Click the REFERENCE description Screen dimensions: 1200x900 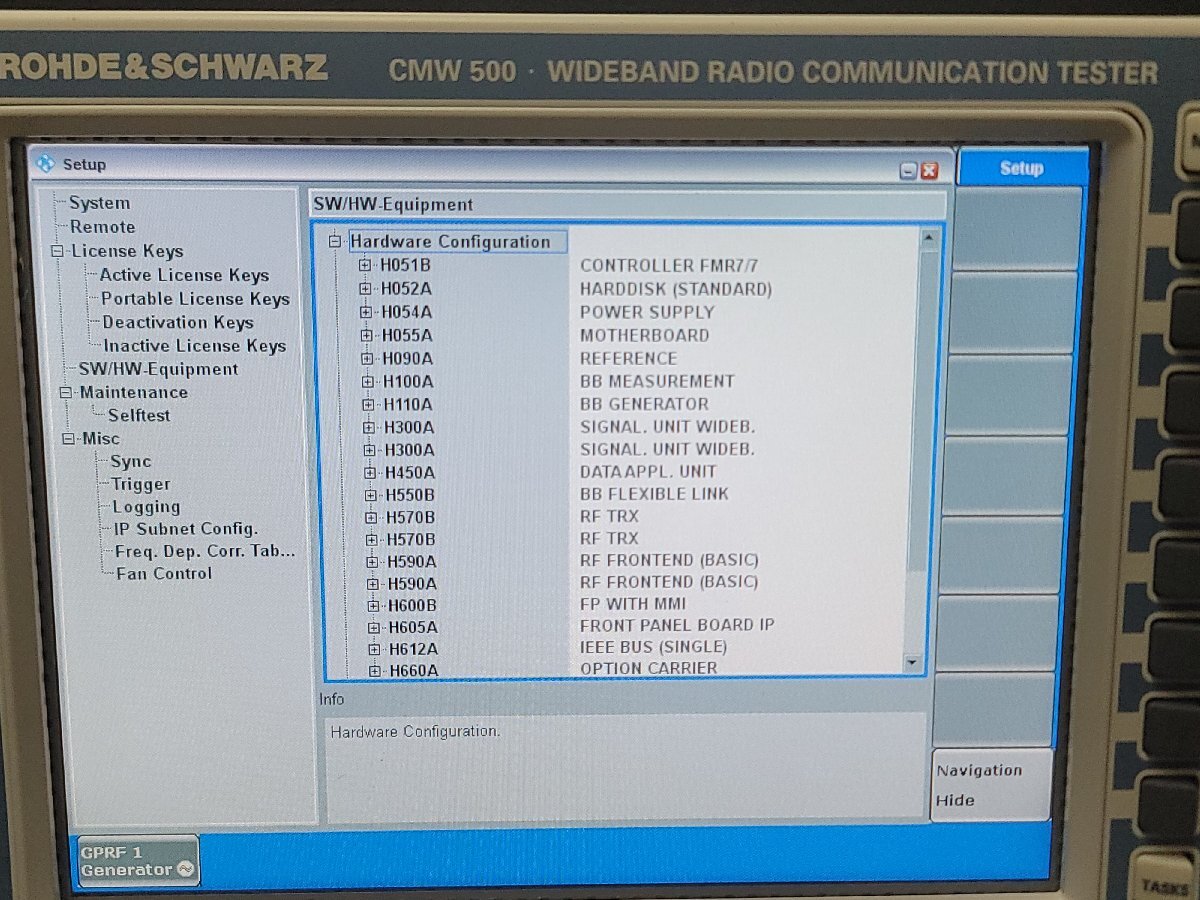tap(628, 358)
